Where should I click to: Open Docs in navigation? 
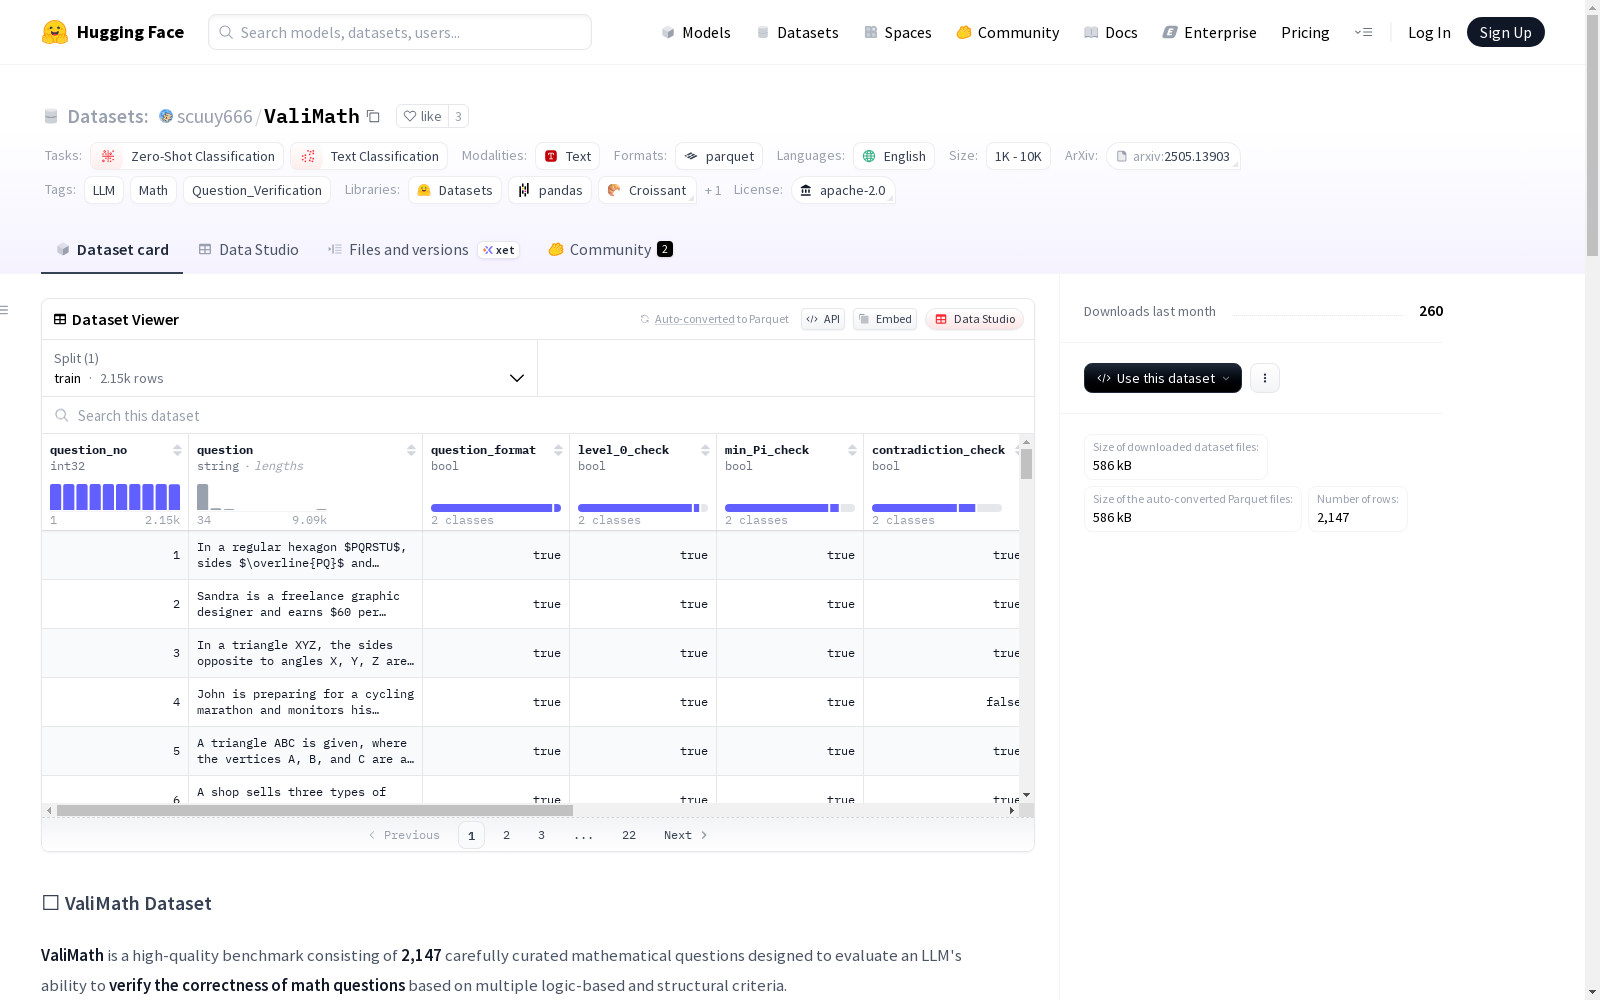point(1111,32)
